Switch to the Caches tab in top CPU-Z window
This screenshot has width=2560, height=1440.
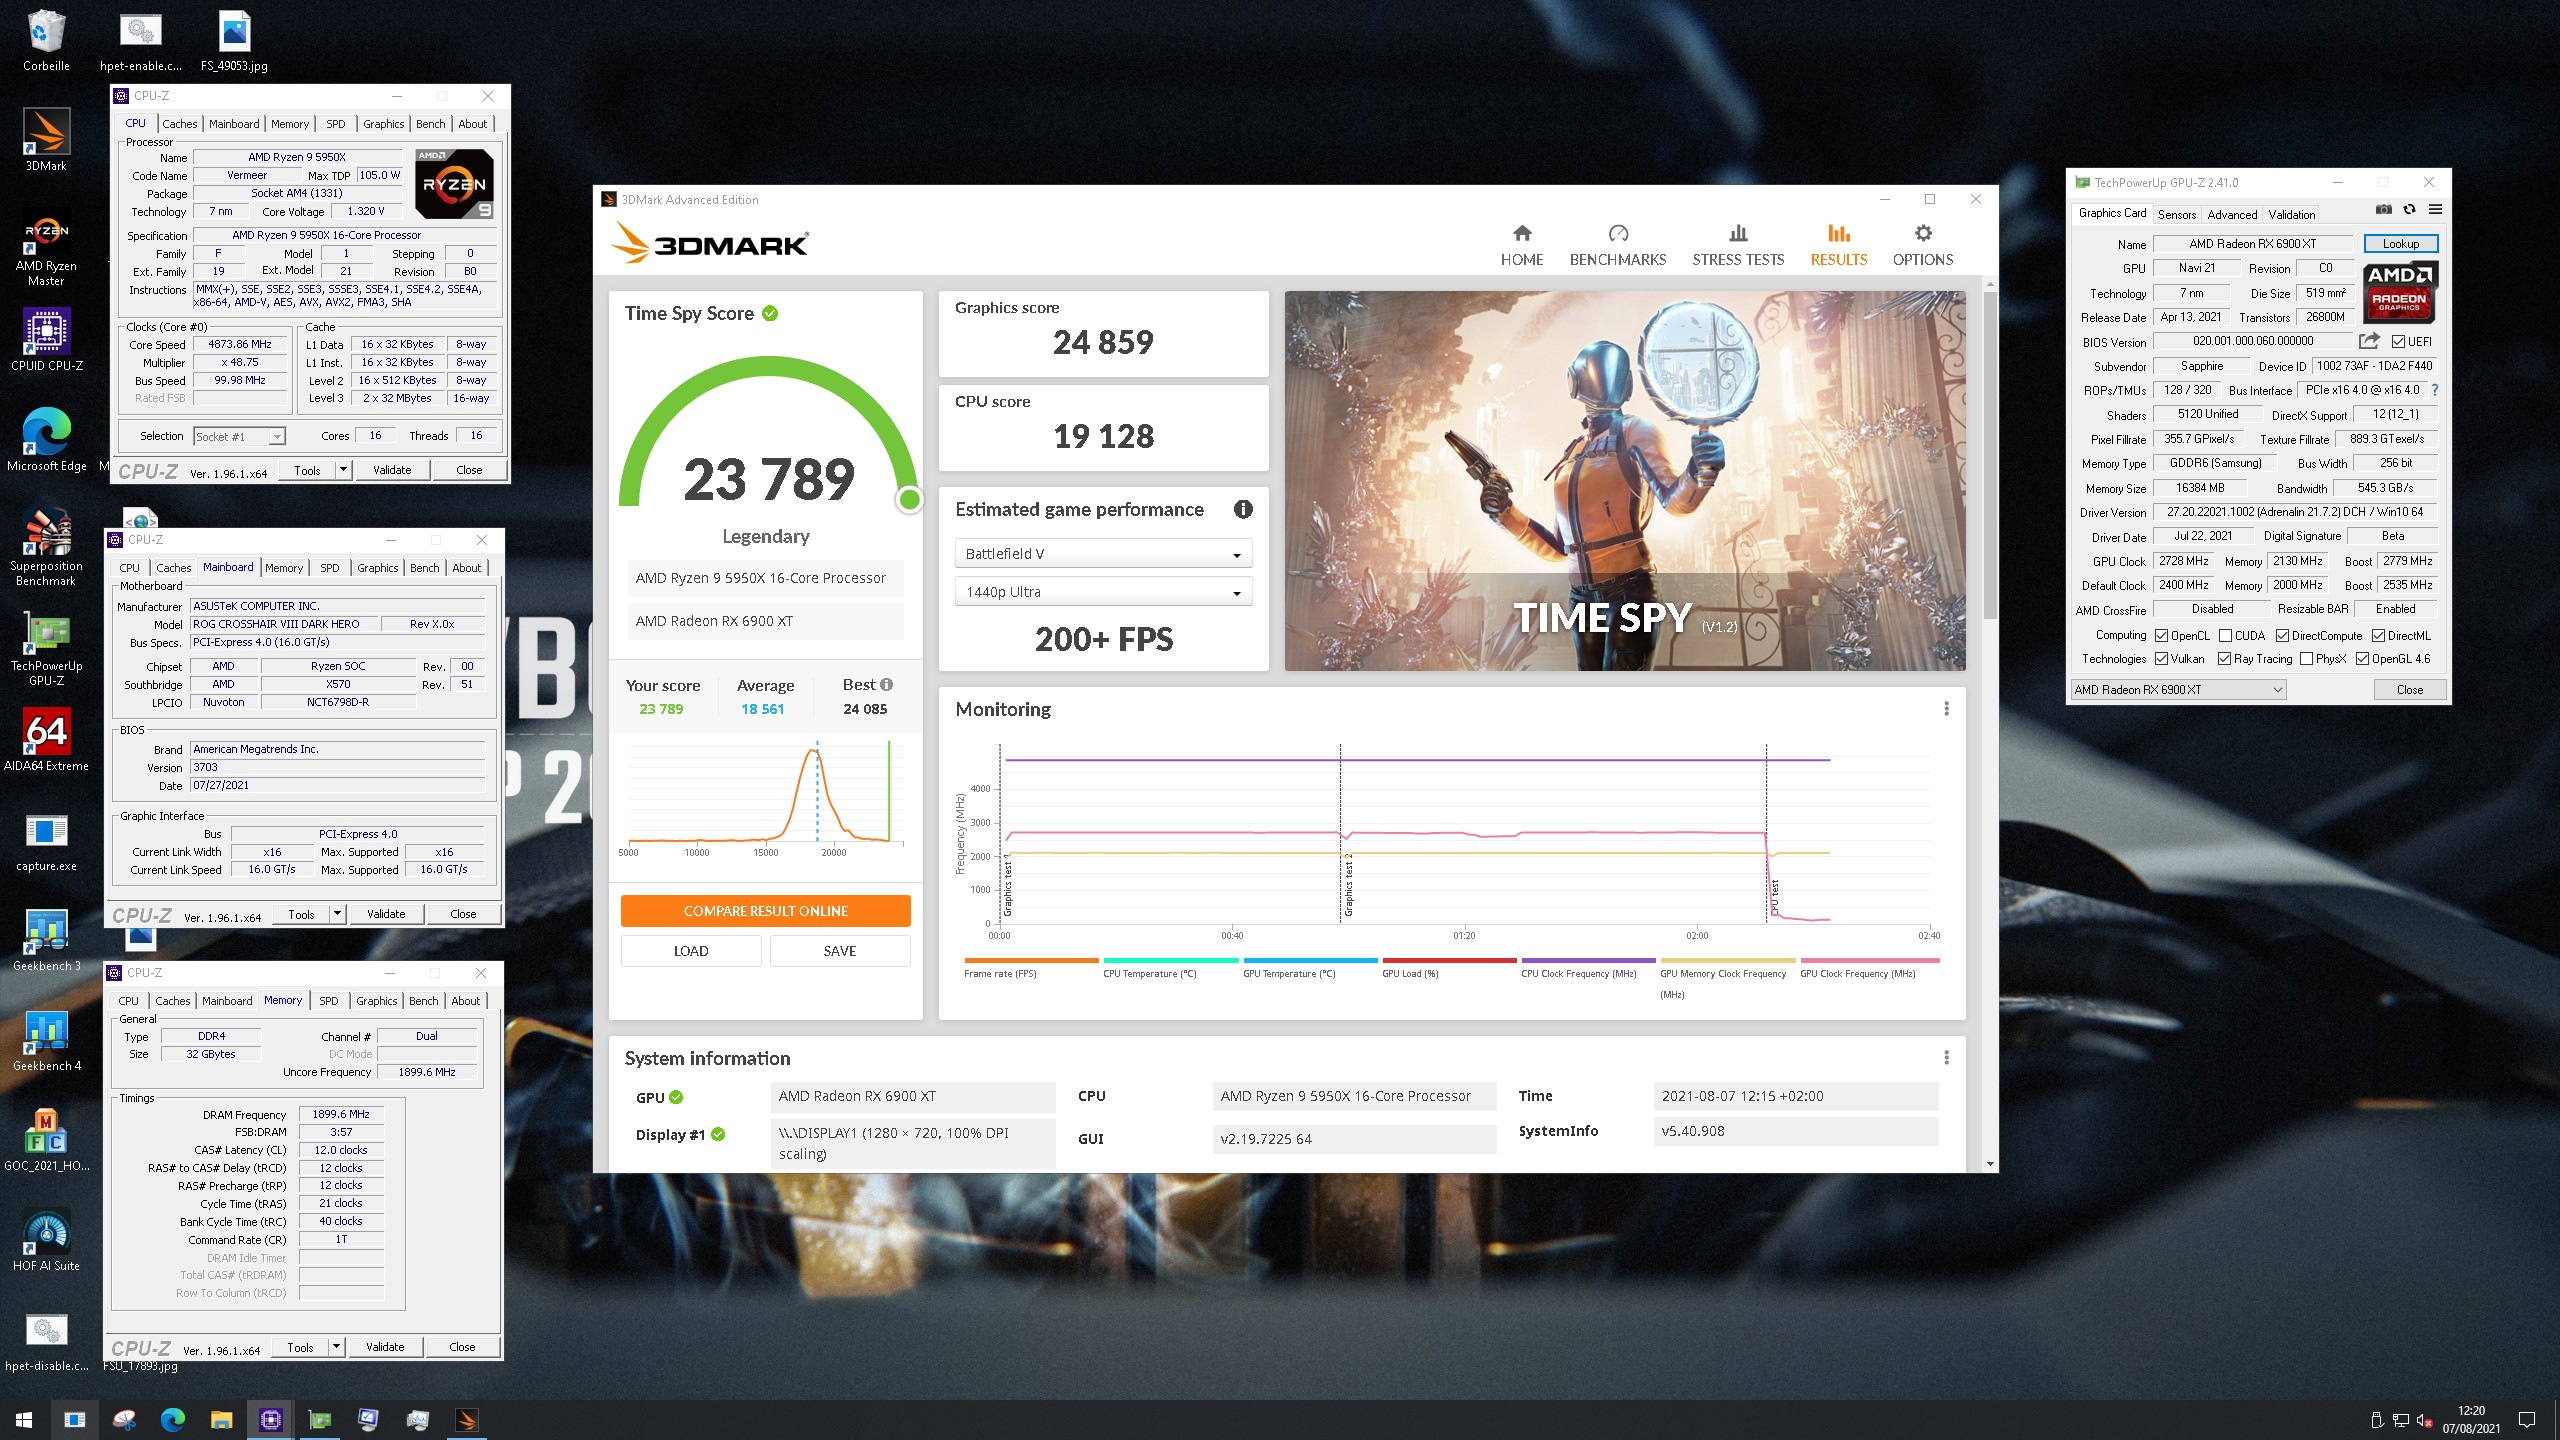(180, 124)
